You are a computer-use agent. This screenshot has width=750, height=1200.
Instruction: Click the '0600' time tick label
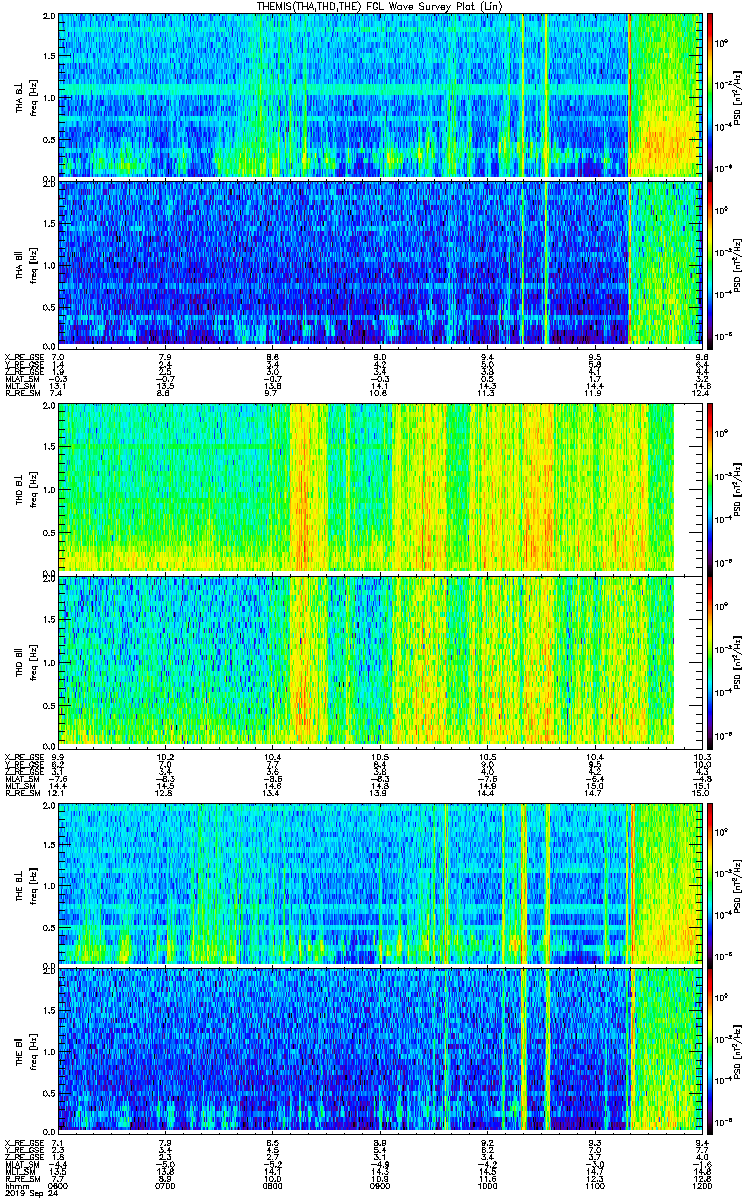58,1185
